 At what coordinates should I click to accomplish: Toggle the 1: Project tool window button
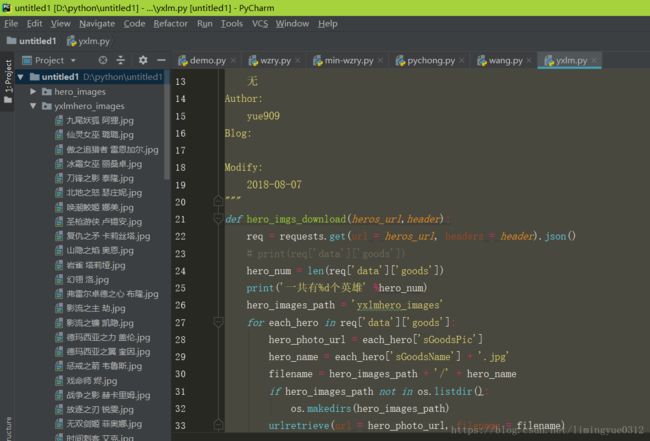coord(7,81)
